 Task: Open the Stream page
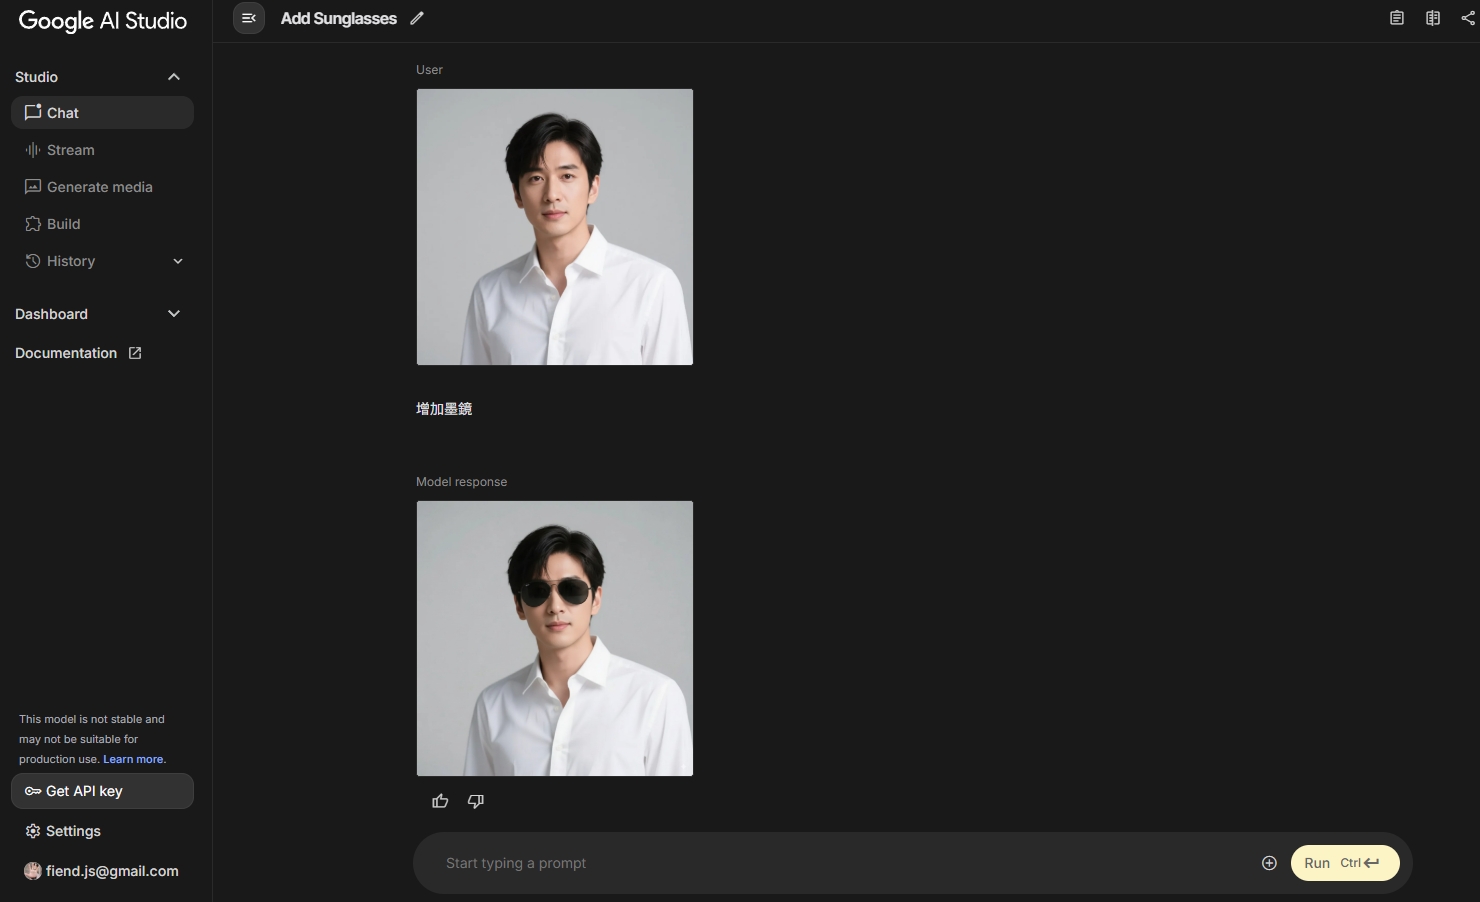pos(70,150)
